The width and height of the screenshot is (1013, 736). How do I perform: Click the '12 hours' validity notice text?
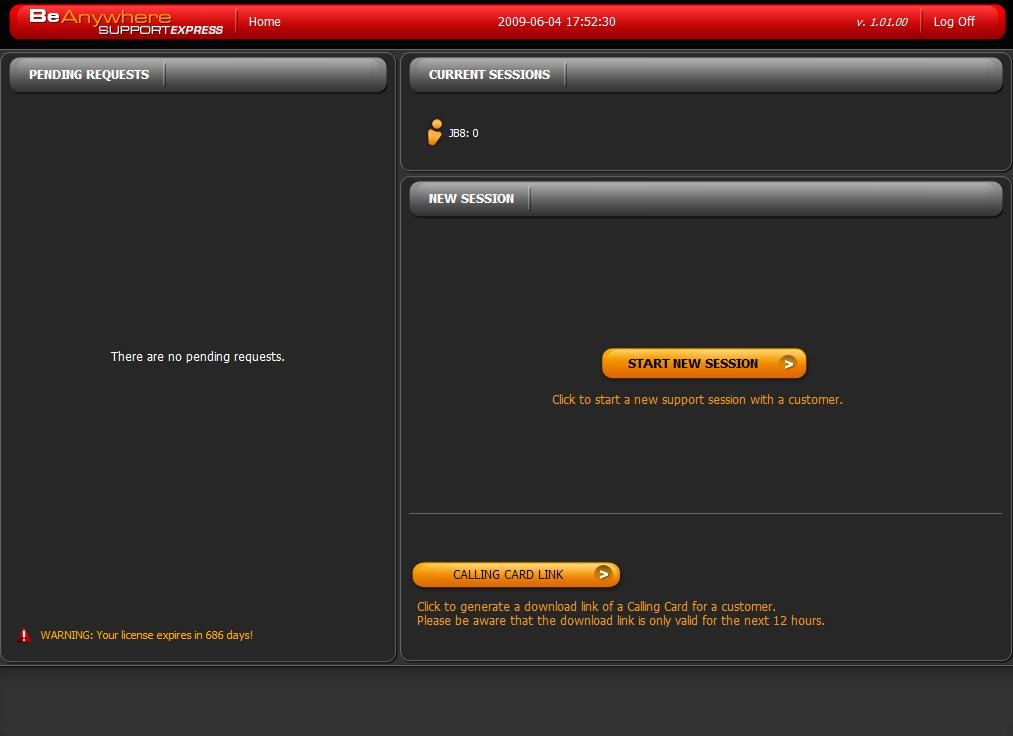(620, 621)
